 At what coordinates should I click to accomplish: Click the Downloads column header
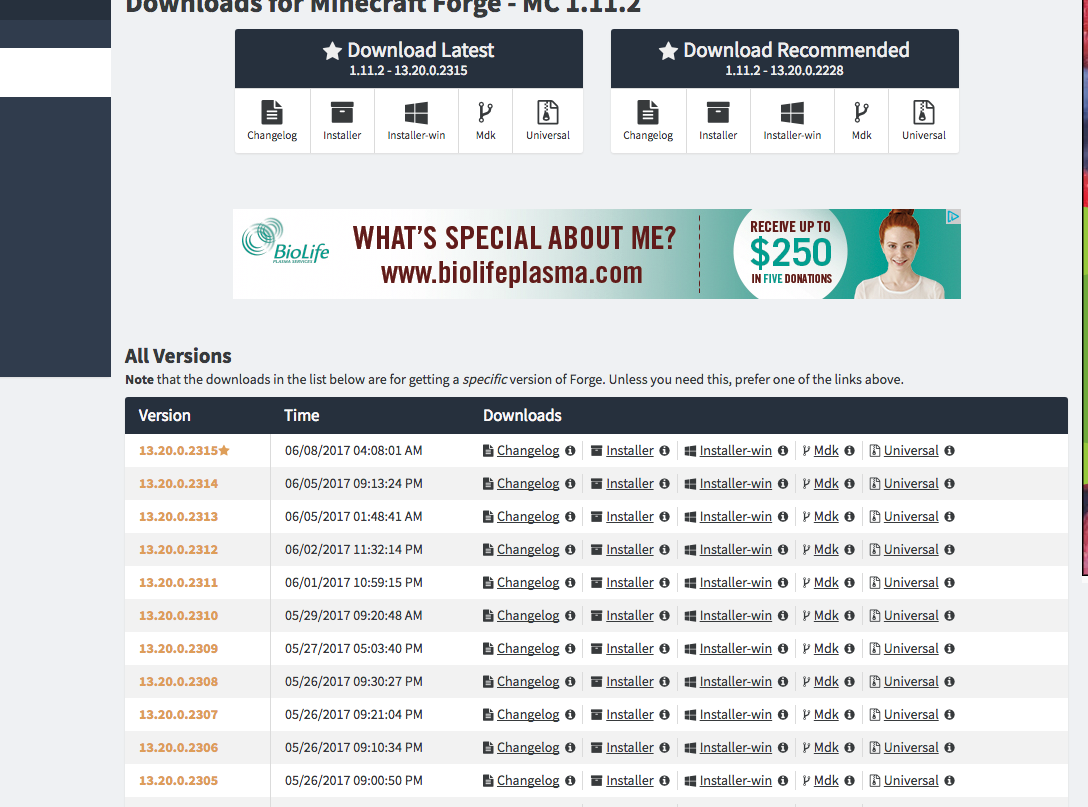coord(522,416)
